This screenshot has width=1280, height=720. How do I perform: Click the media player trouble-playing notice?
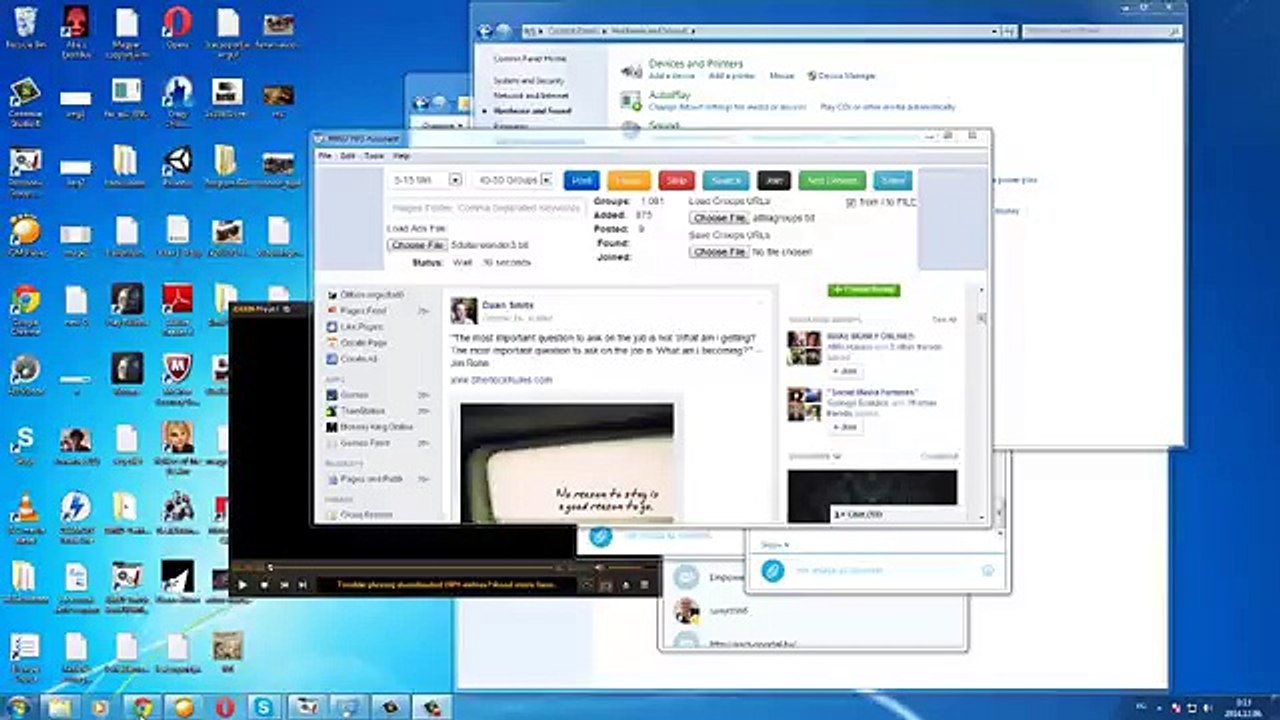click(x=445, y=585)
